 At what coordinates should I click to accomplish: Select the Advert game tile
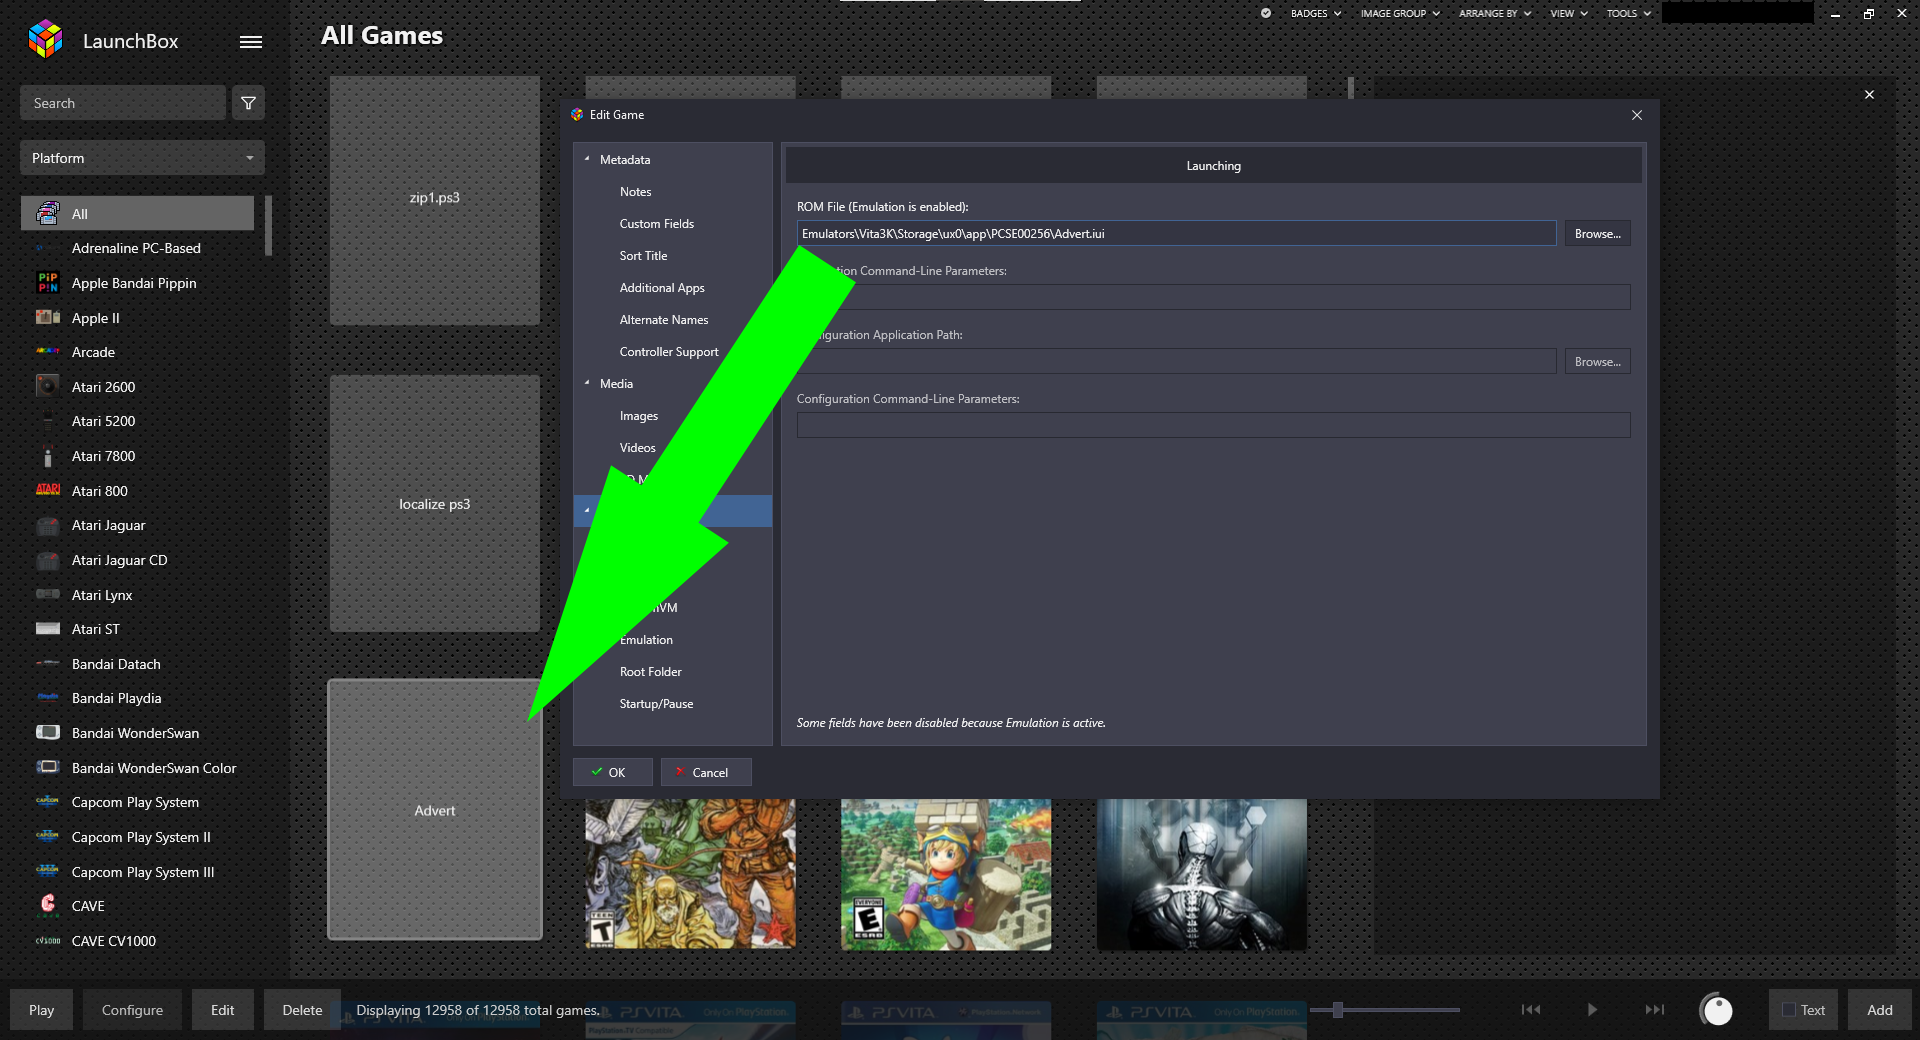point(435,810)
